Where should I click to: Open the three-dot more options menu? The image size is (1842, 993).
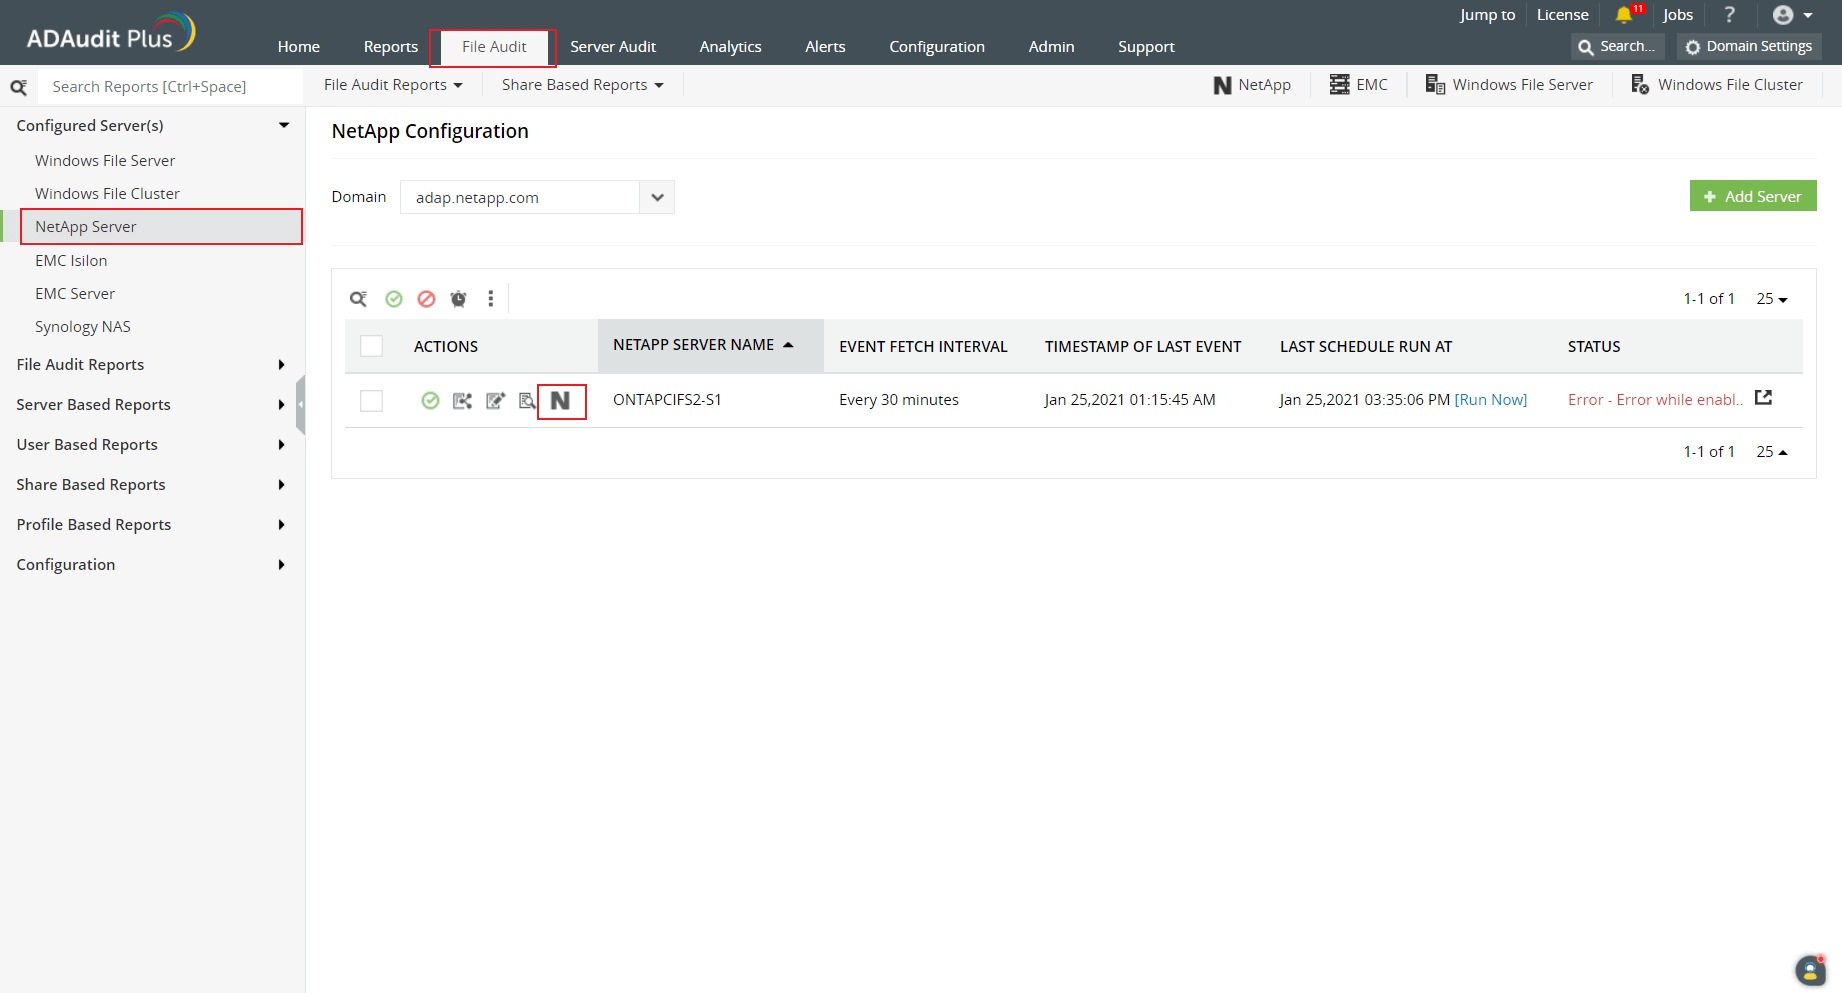click(x=490, y=299)
